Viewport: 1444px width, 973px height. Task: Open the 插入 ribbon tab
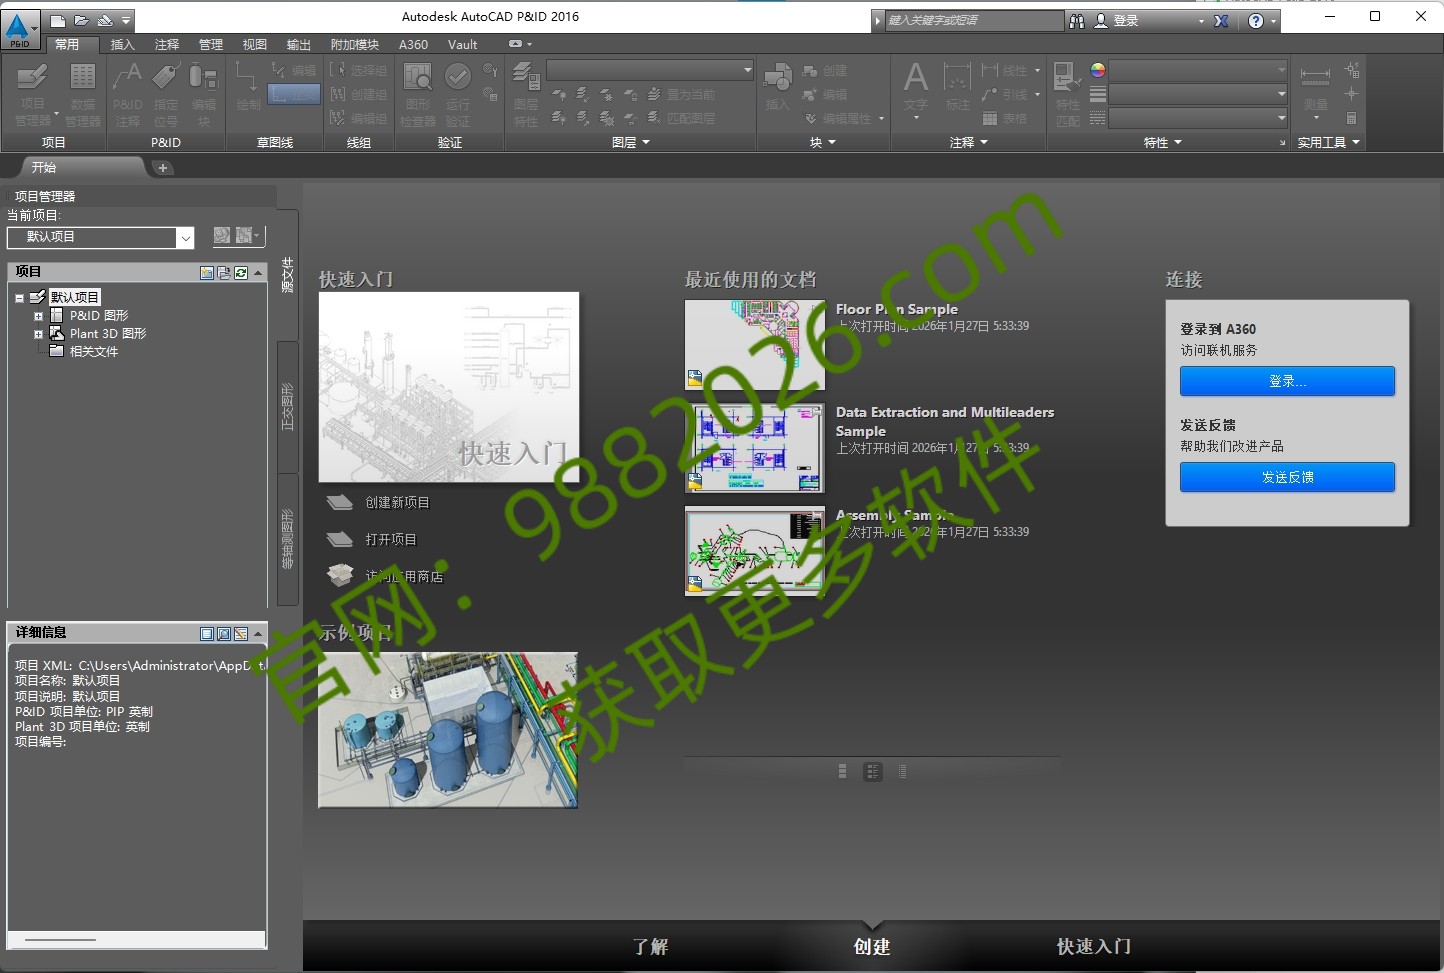[122, 45]
